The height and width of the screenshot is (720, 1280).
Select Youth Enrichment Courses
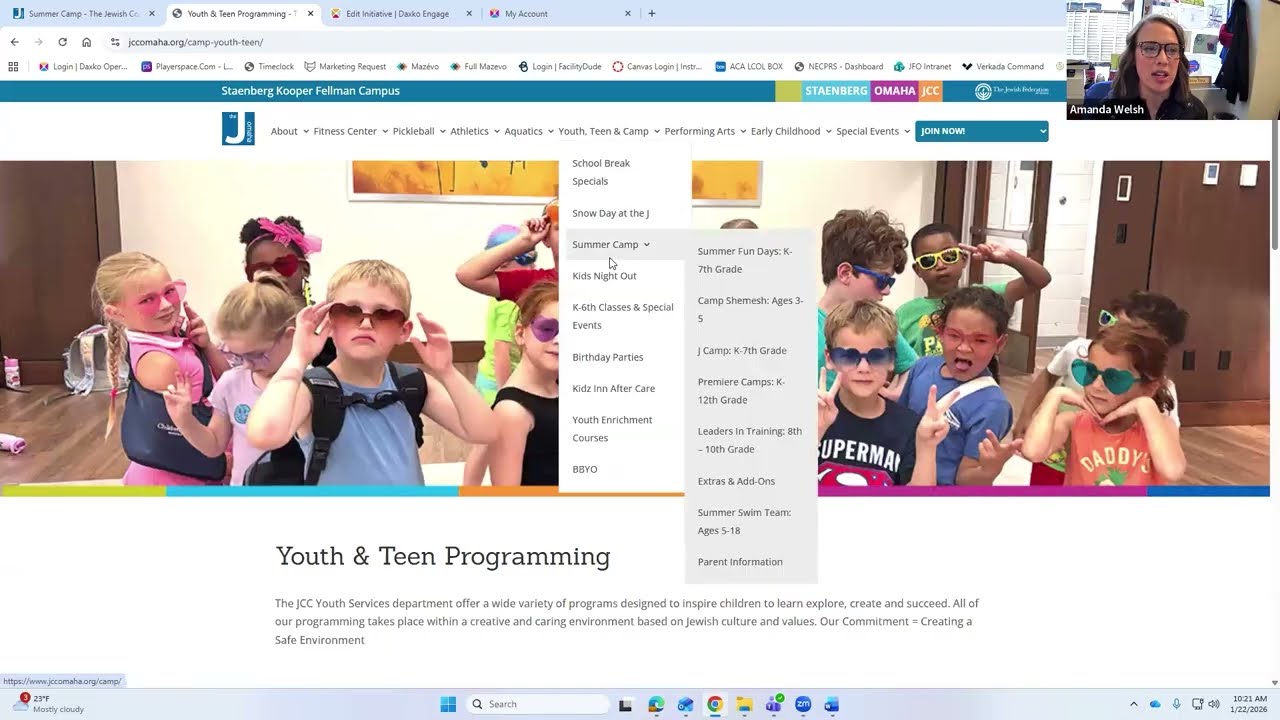coord(612,428)
